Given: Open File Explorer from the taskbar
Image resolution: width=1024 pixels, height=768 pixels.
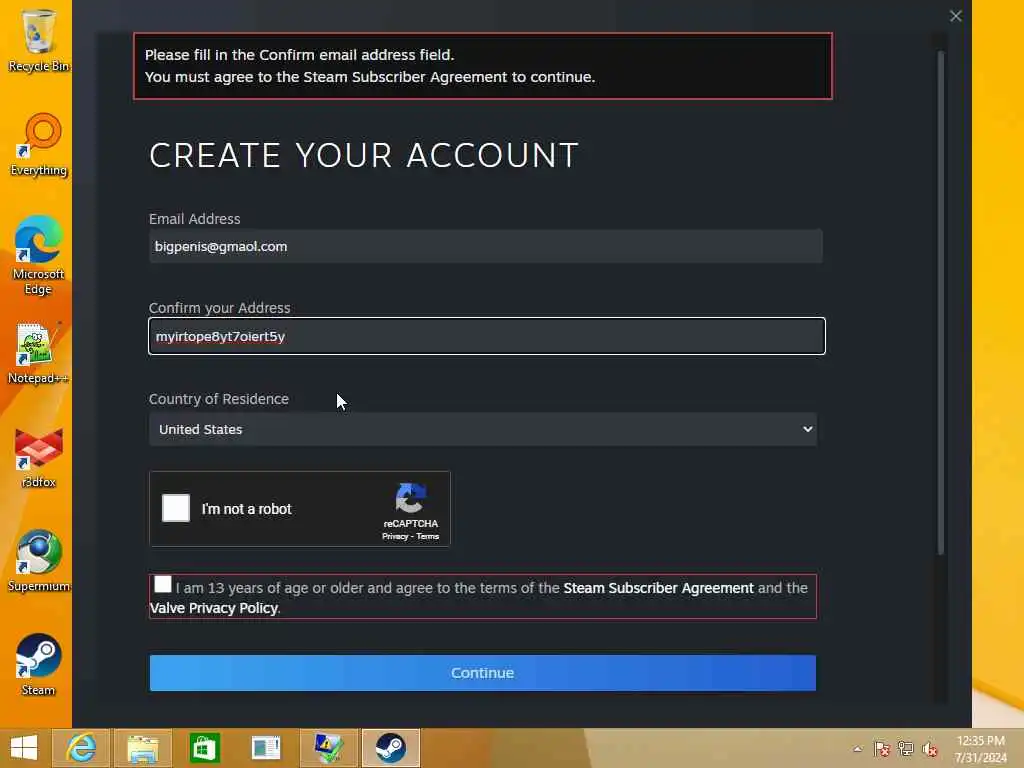Looking at the screenshot, I should click(143, 748).
